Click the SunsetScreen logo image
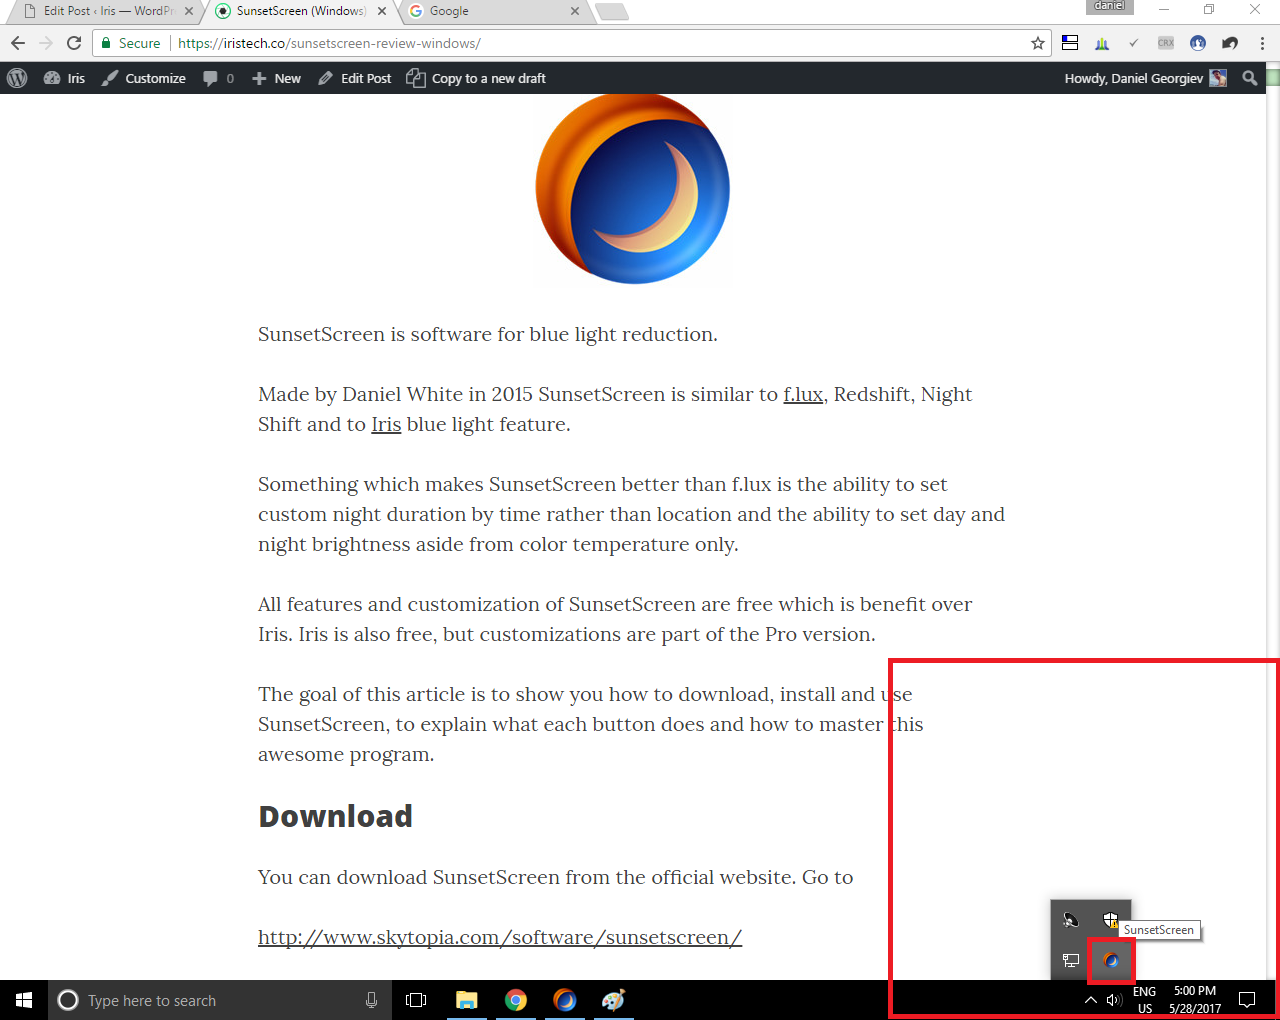This screenshot has width=1280, height=1020. tap(632, 190)
